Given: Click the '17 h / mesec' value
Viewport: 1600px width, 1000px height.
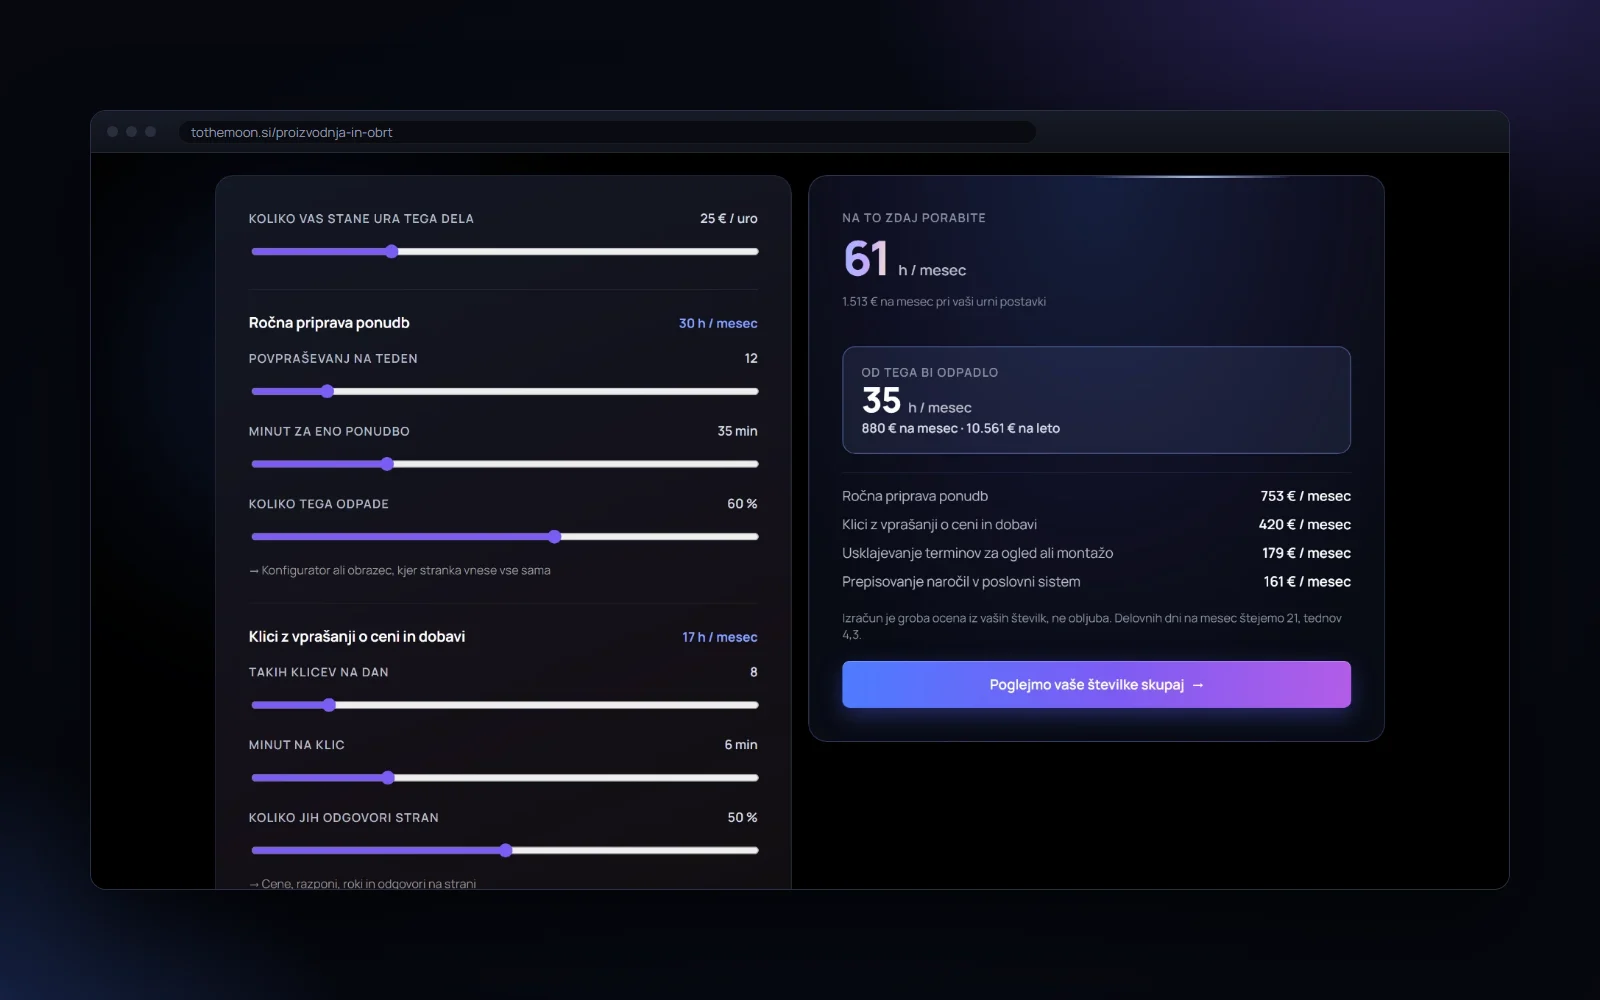Looking at the screenshot, I should tap(720, 637).
